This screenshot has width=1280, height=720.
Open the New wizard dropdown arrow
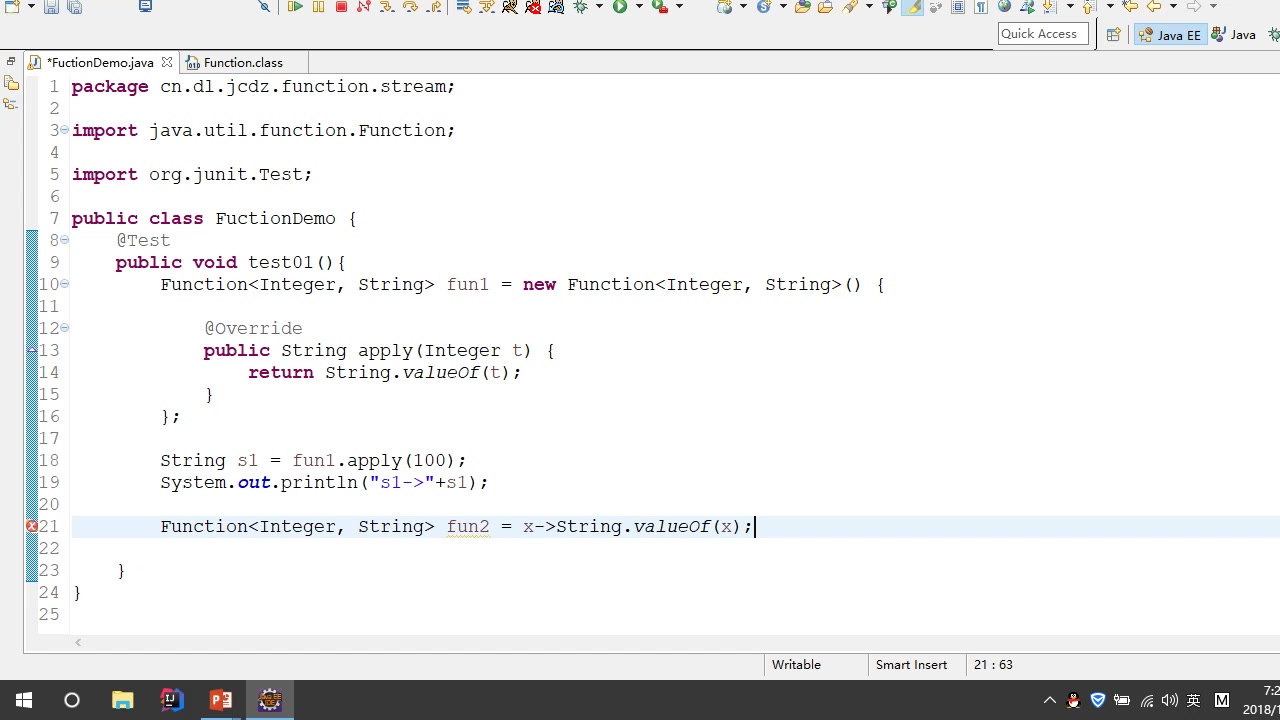coord(31,7)
